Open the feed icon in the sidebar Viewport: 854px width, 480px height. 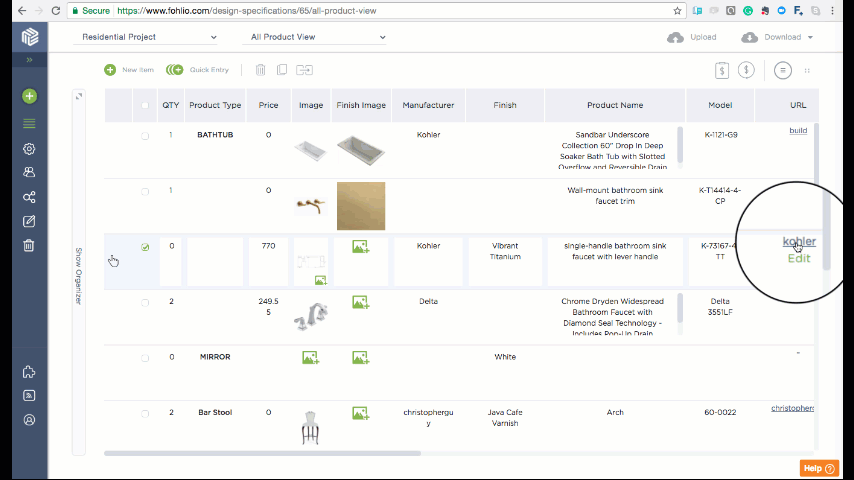[x=29, y=396]
